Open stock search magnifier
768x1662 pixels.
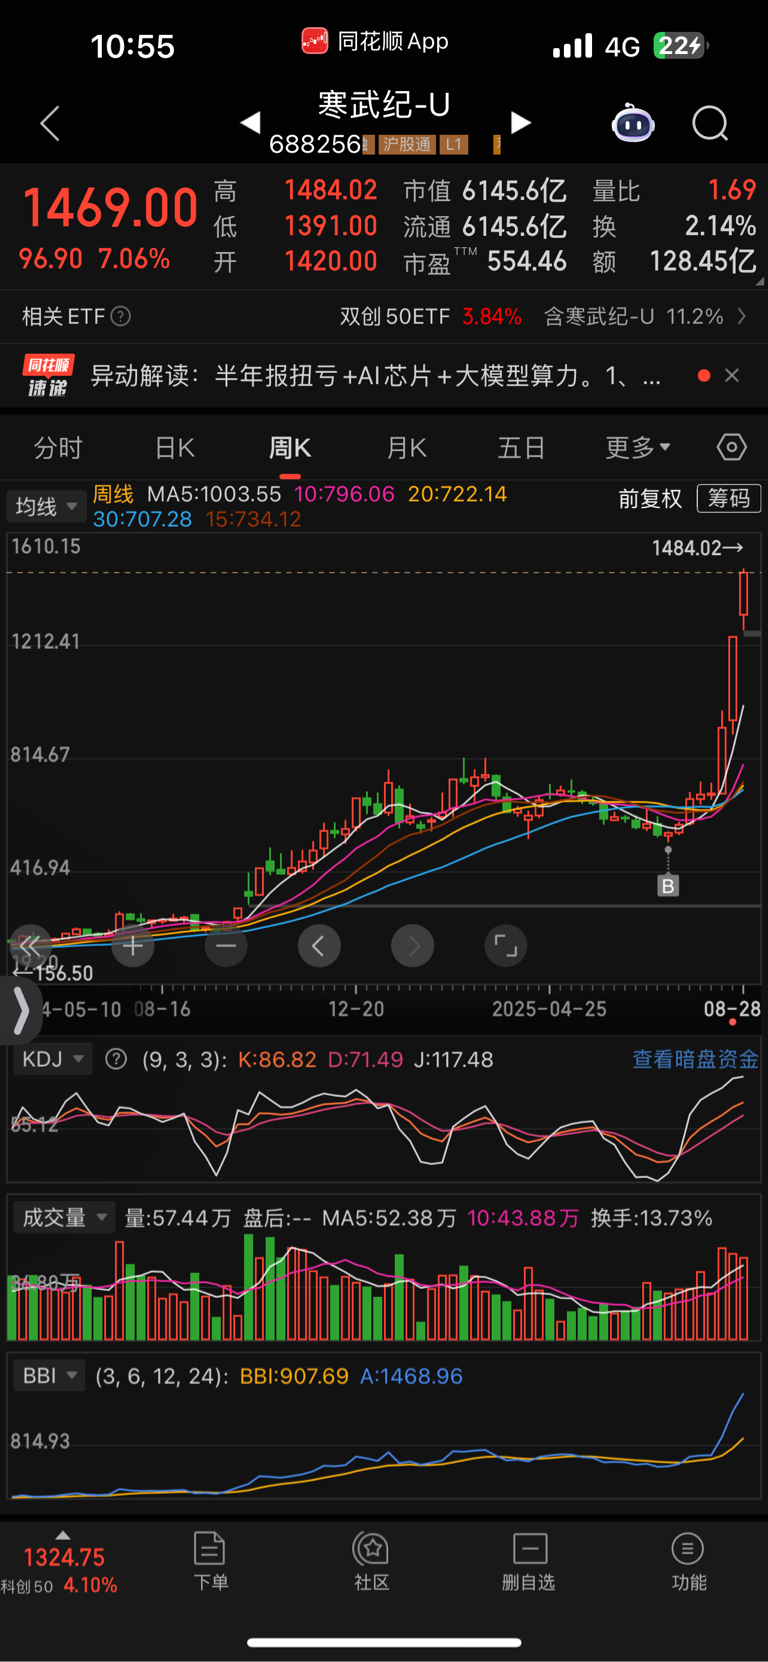[x=710, y=124]
